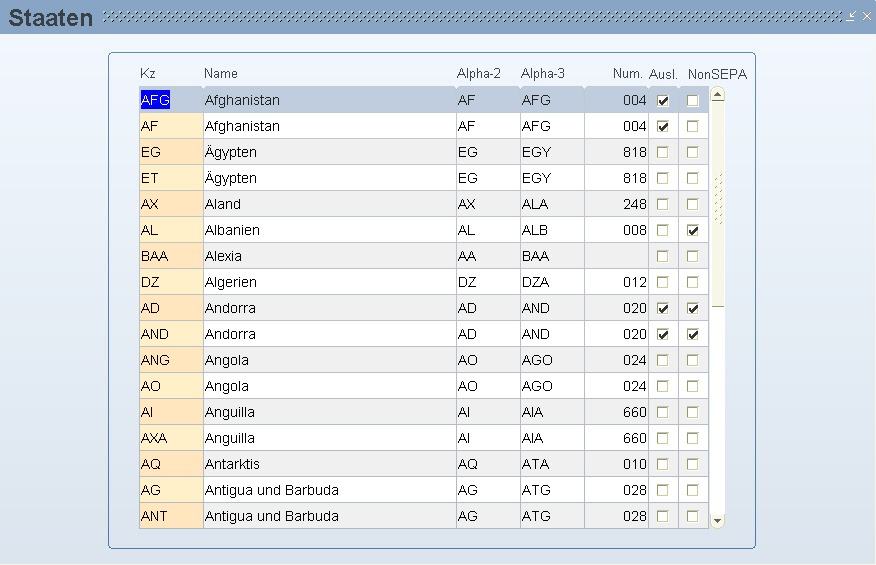876x565 pixels.
Task: Click the minimize icon in the Staaten title bar
Action: pyautogui.click(x=851, y=16)
